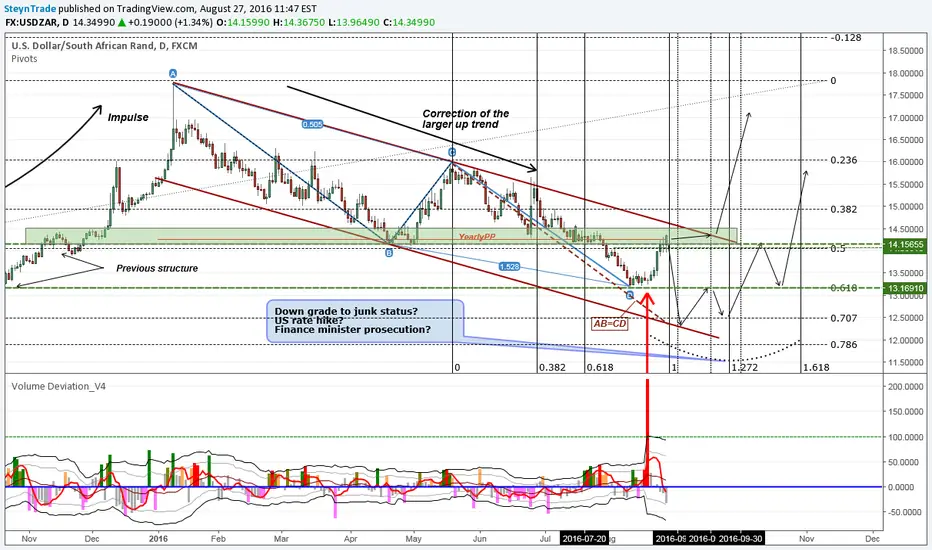Image resolution: width=932 pixels, height=550 pixels.
Task: Click the -50.0000 volume axis value
Action: click(905, 512)
